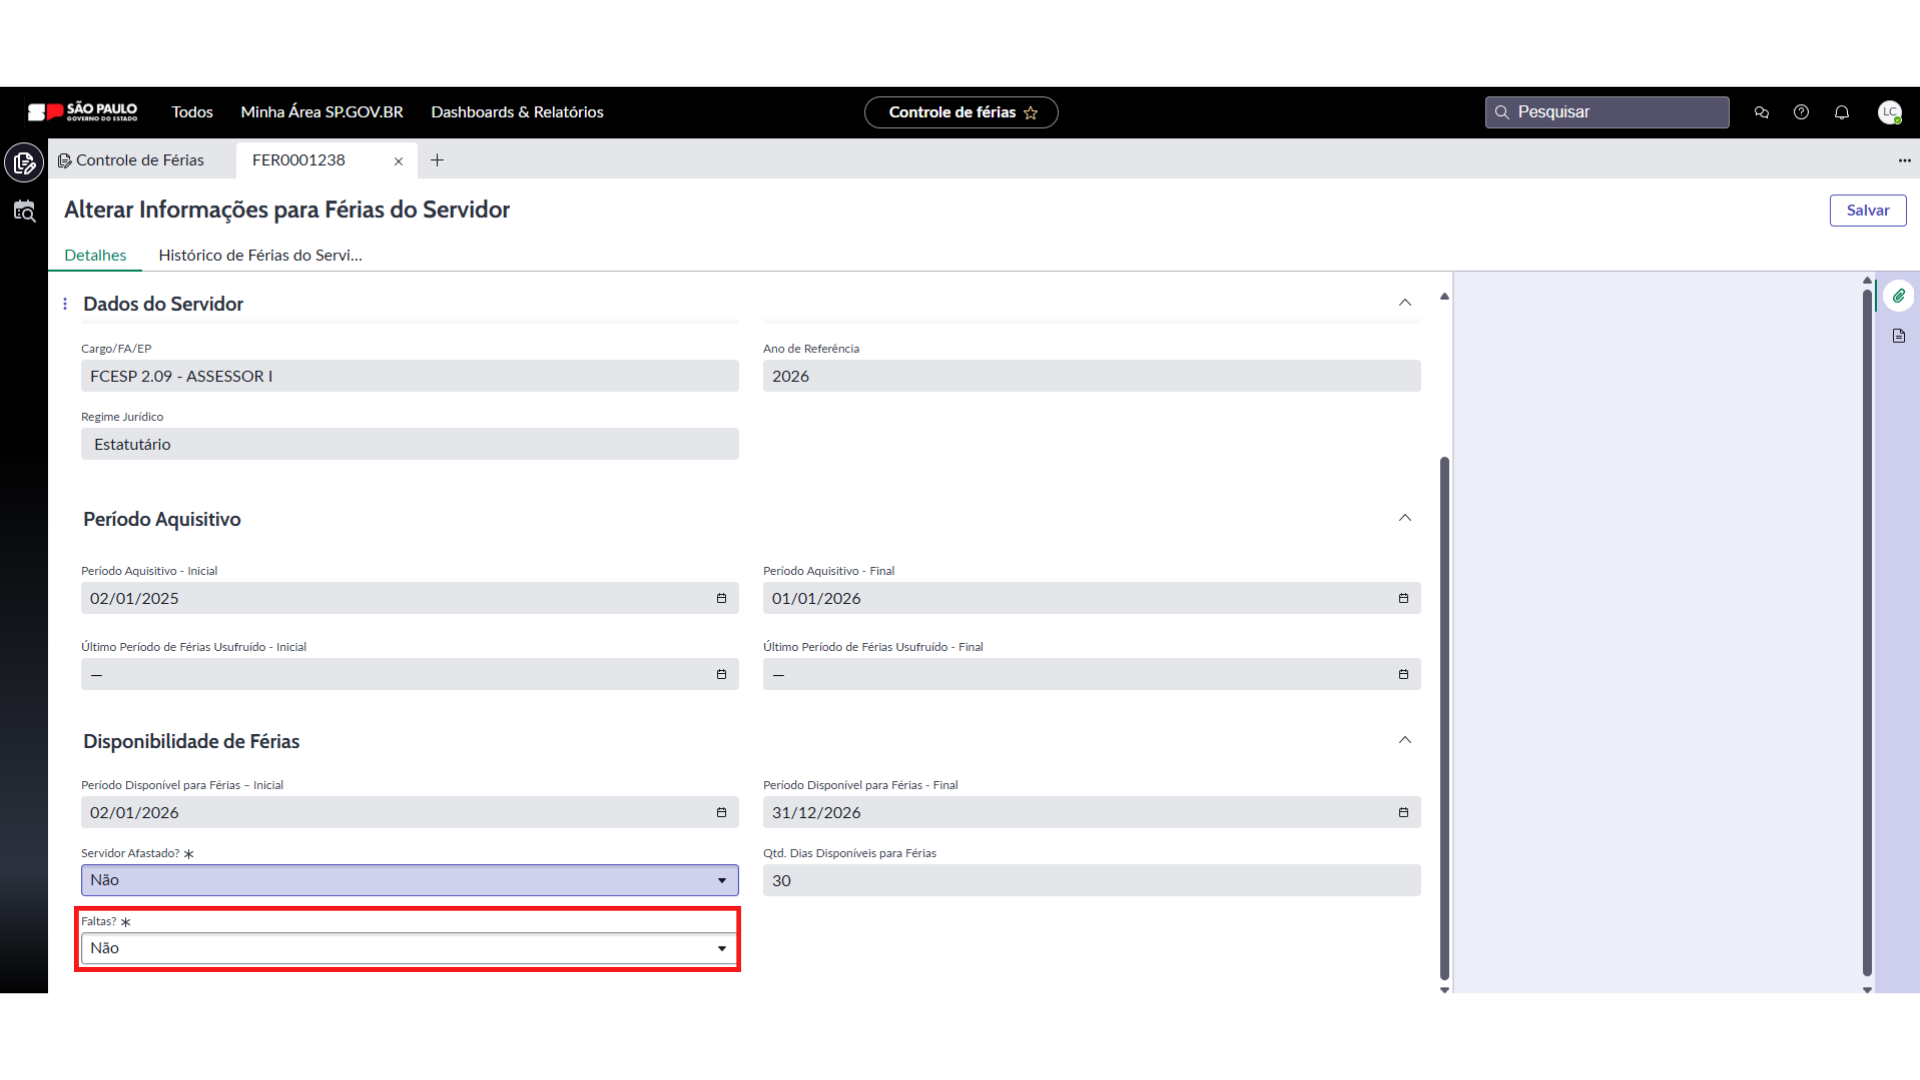Open the chat conversations icon
Image resolution: width=1920 pixels, height=1080 pixels.
[x=1761, y=112]
